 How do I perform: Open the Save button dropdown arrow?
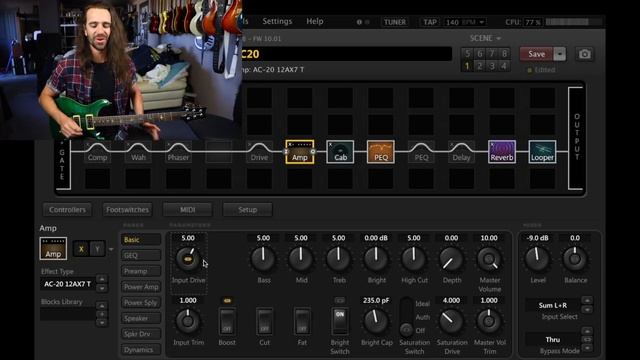560,54
